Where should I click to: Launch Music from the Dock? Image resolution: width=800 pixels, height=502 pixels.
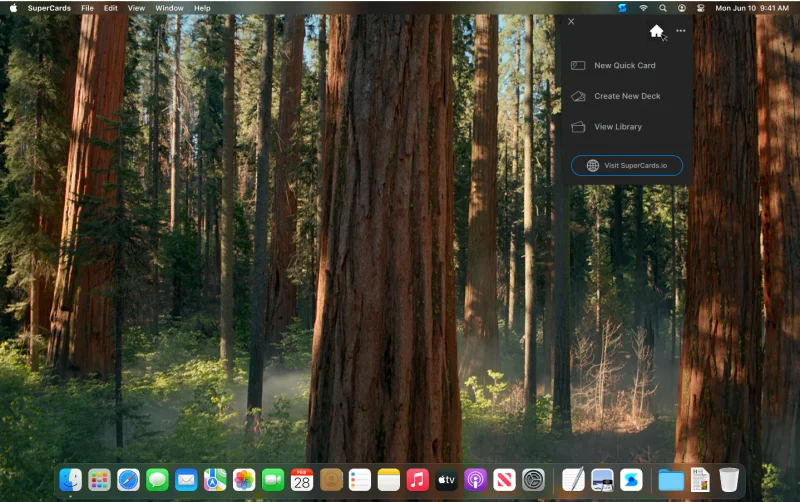(417, 480)
